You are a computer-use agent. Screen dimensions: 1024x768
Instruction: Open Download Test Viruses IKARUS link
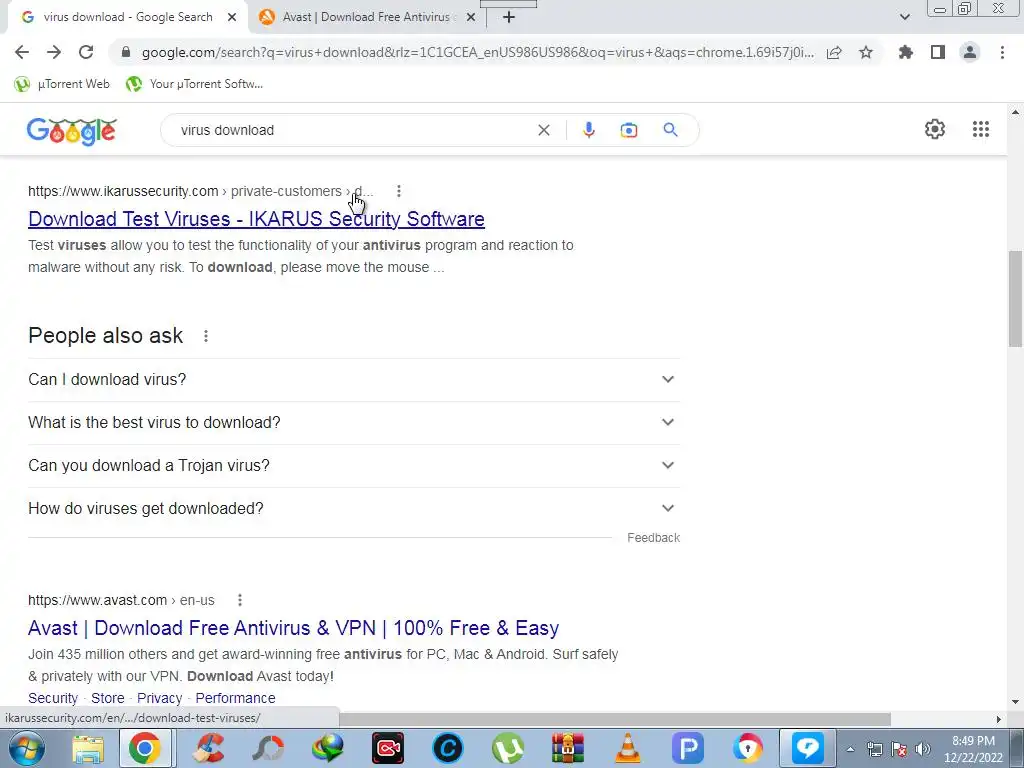256,219
